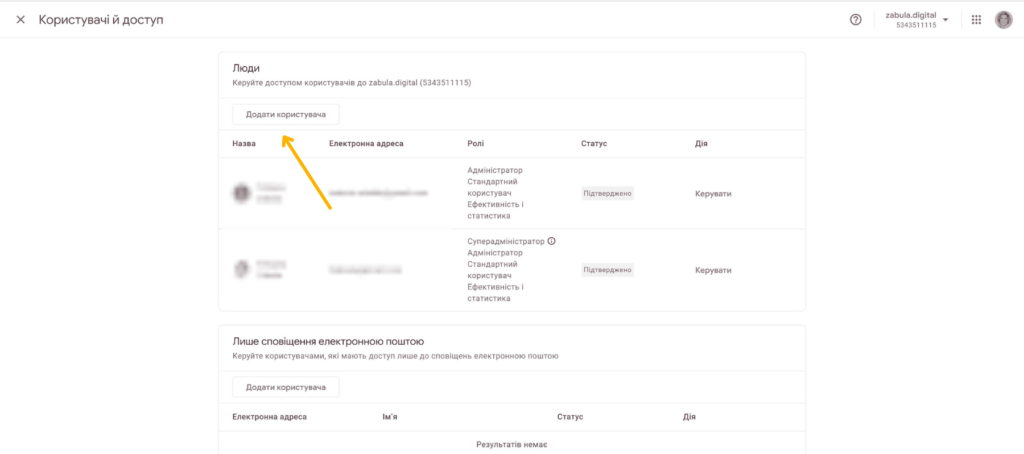
Task: Expand the zabula.digital account dropdown arrow
Action: 946,20
